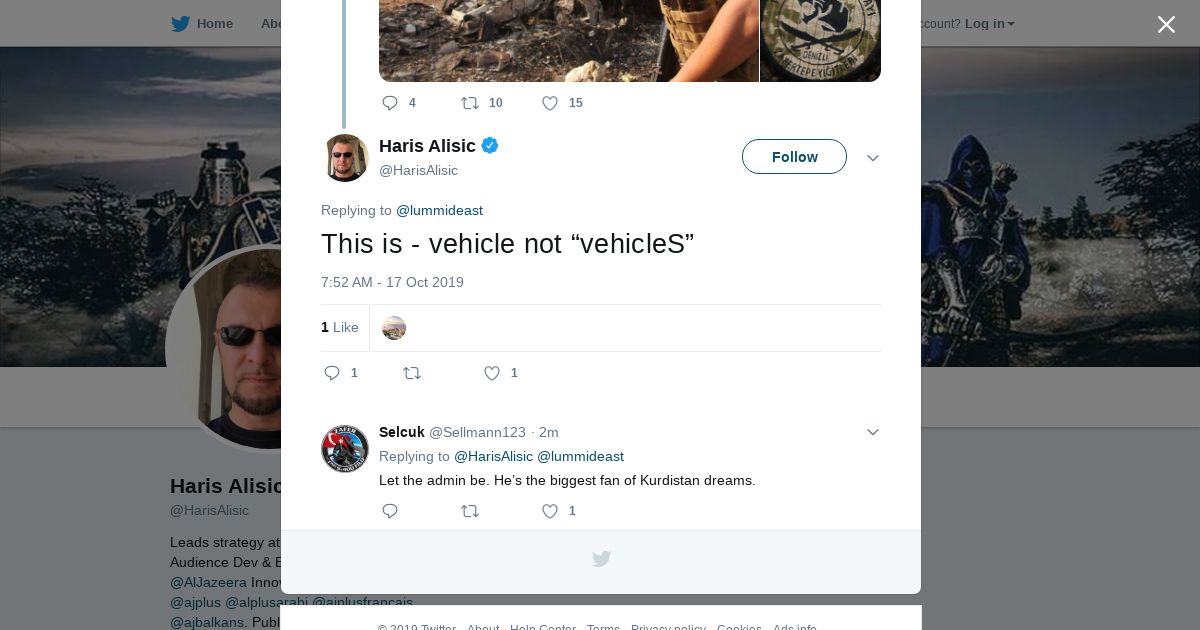Follow Haris Alisic

click(x=794, y=157)
